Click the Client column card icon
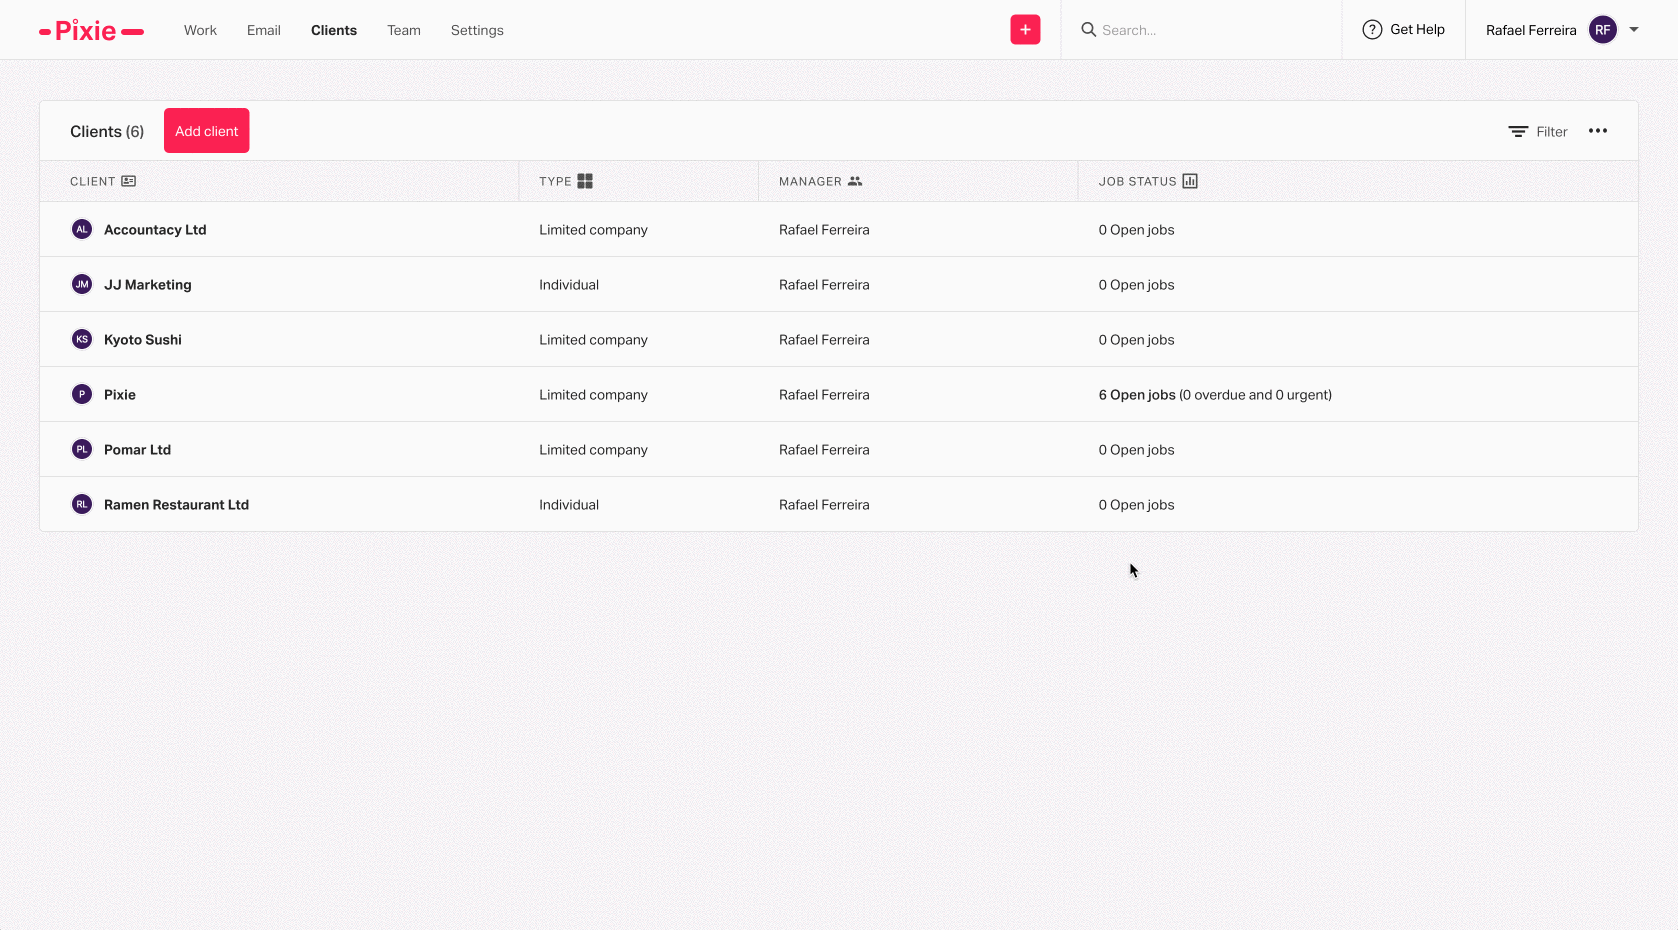Image resolution: width=1678 pixels, height=930 pixels. pyautogui.click(x=129, y=181)
